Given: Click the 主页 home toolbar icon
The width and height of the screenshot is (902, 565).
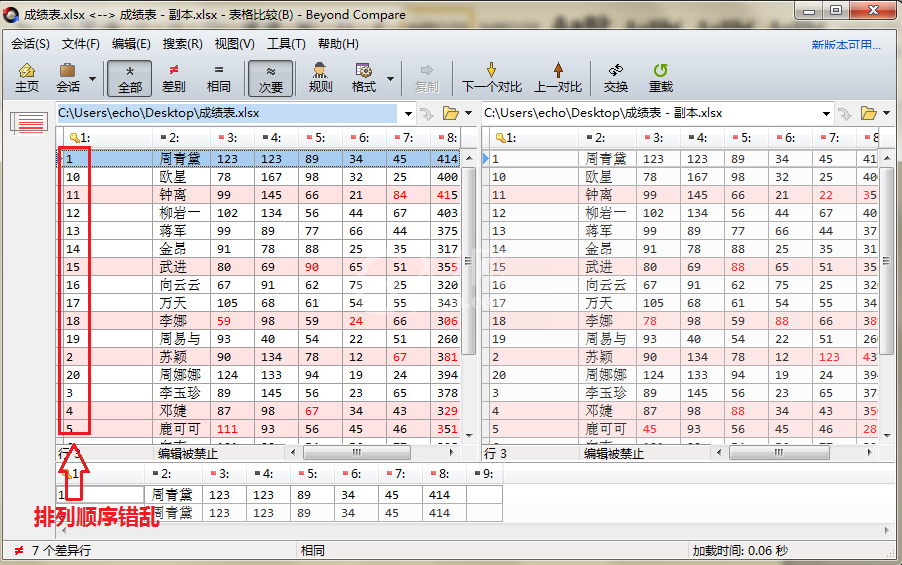Looking at the screenshot, I should tap(26, 78).
